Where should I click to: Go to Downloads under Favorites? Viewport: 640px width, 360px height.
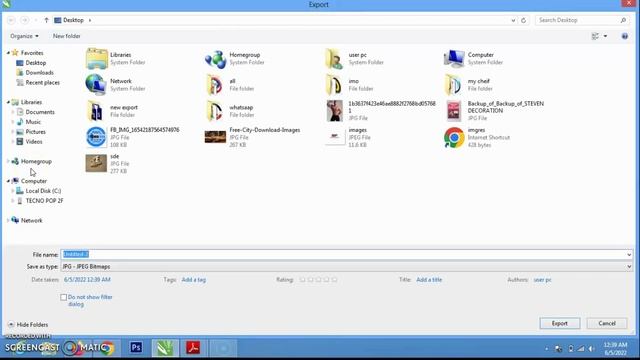point(39,73)
